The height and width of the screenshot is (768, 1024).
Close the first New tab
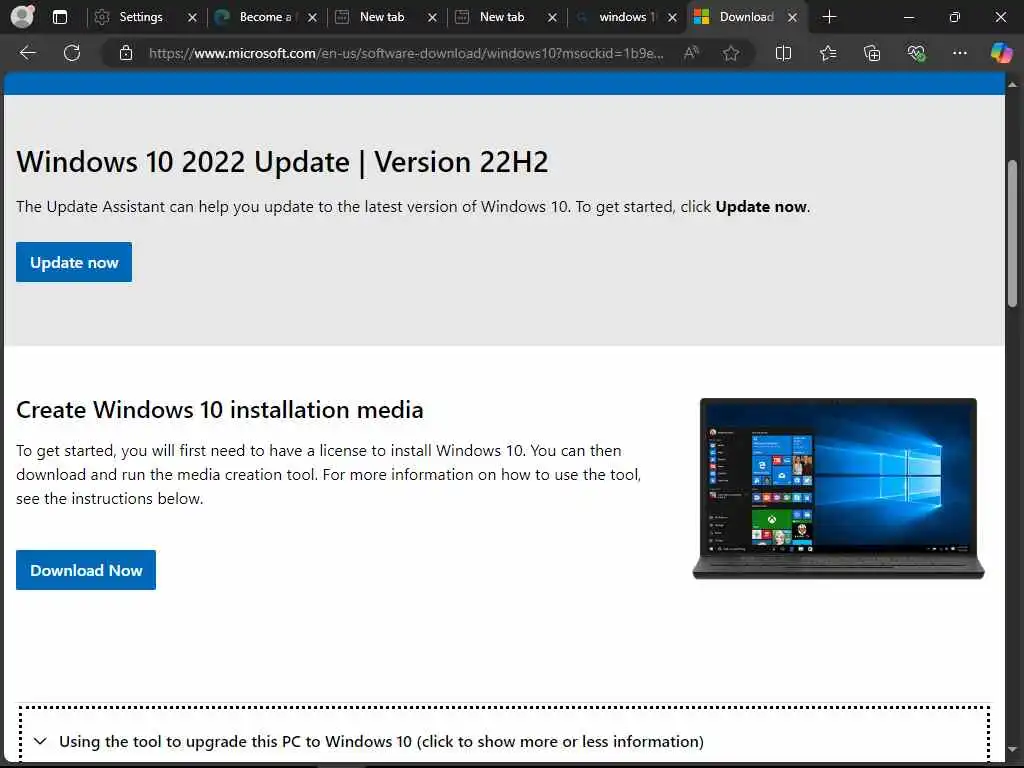pos(432,18)
